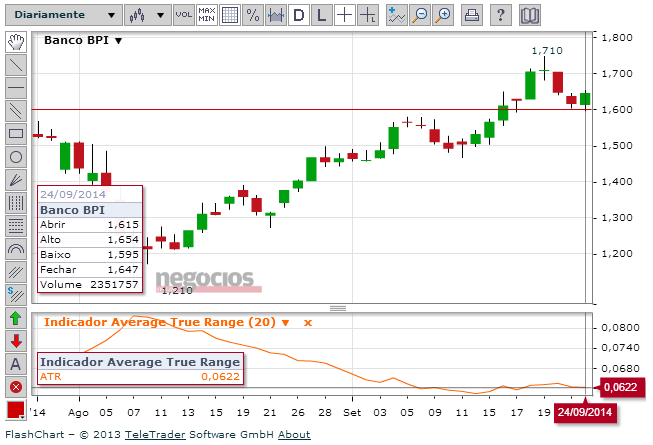Enable the crosshair cursor
This screenshot has width=653, height=445.
(x=344, y=15)
